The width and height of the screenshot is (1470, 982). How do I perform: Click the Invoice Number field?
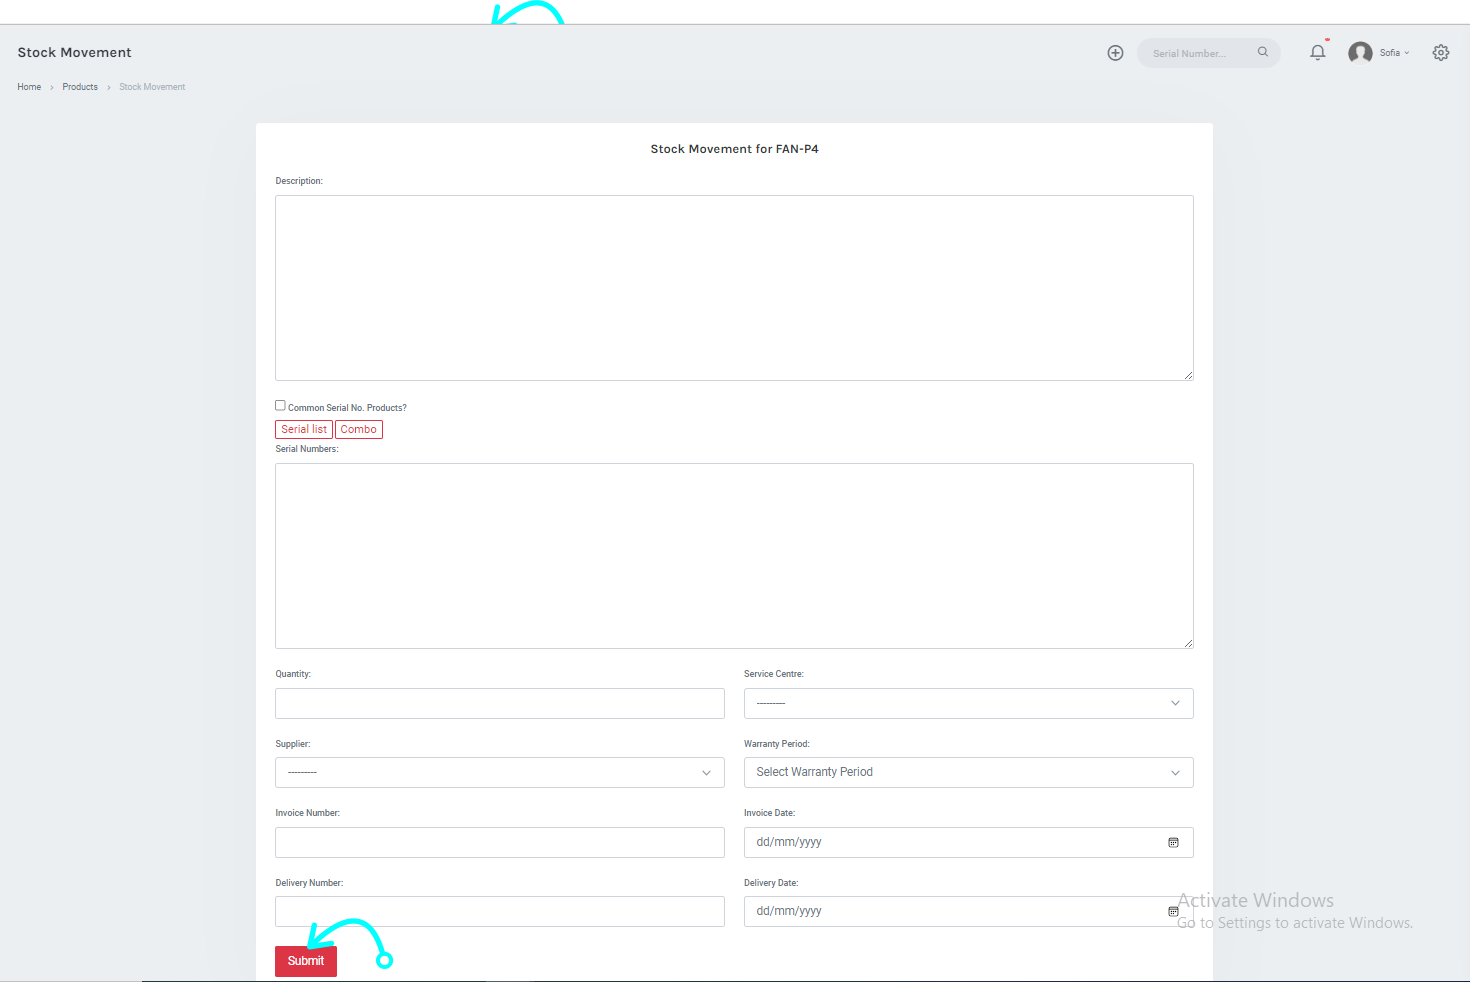click(x=499, y=842)
